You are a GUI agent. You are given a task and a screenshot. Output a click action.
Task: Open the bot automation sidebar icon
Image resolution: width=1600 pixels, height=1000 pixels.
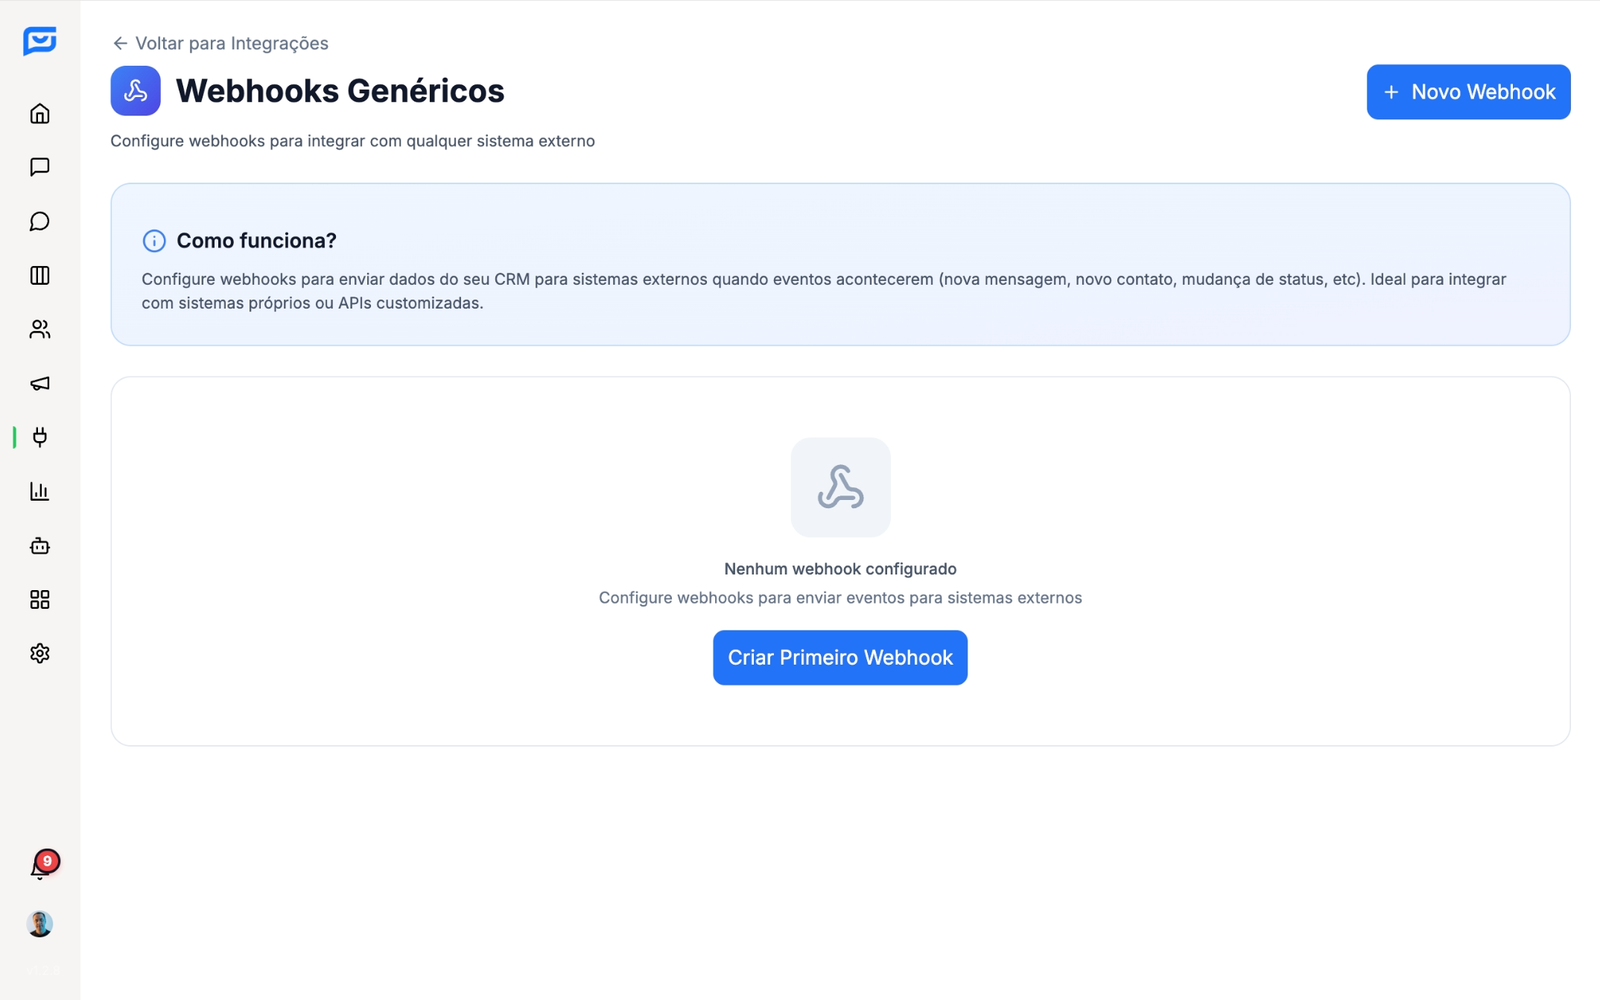click(39, 545)
